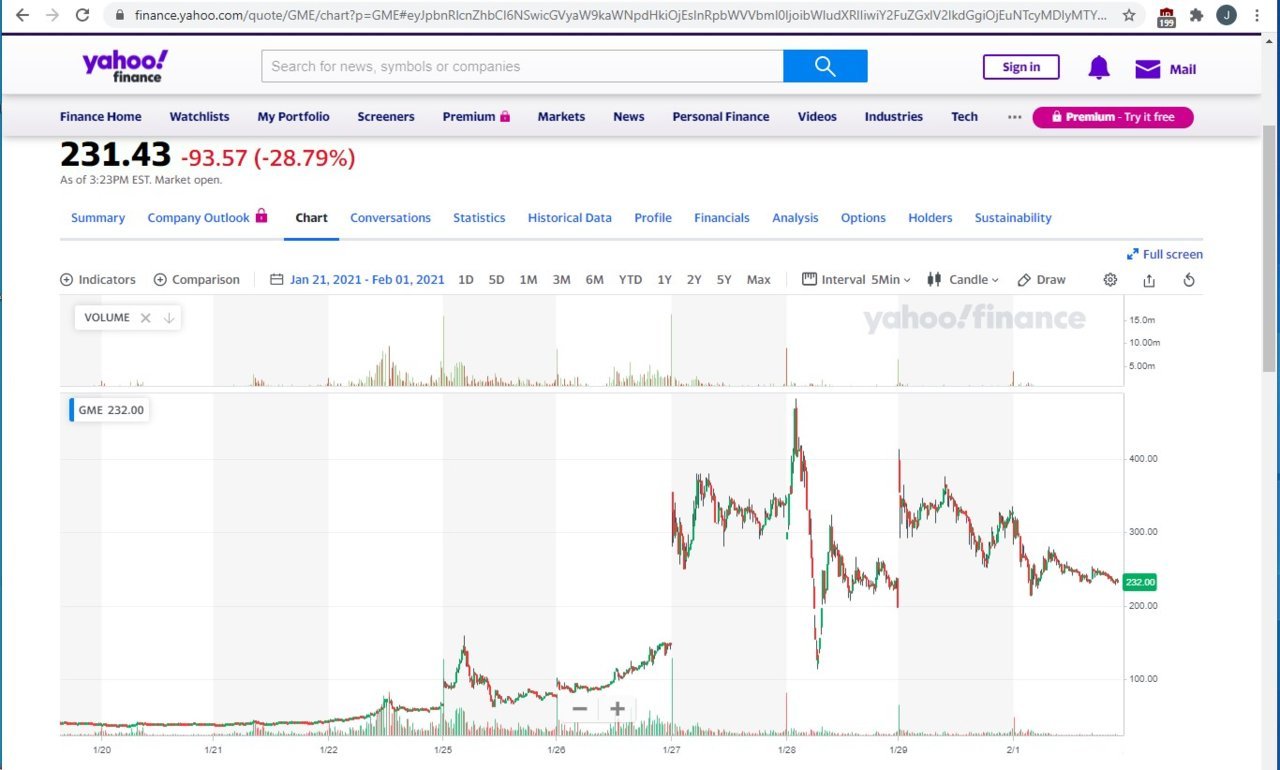Open notifications with the bell icon

point(1099,68)
